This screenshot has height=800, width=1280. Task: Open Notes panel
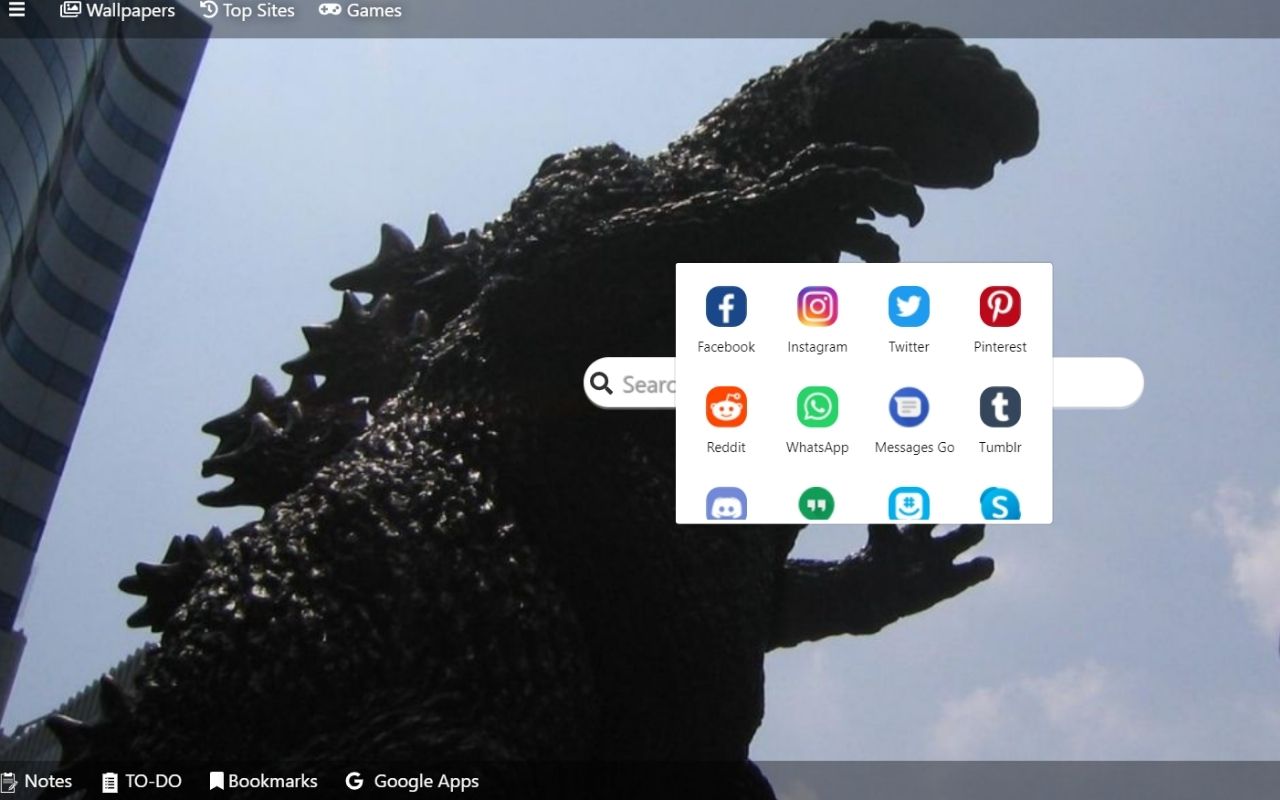click(x=37, y=781)
